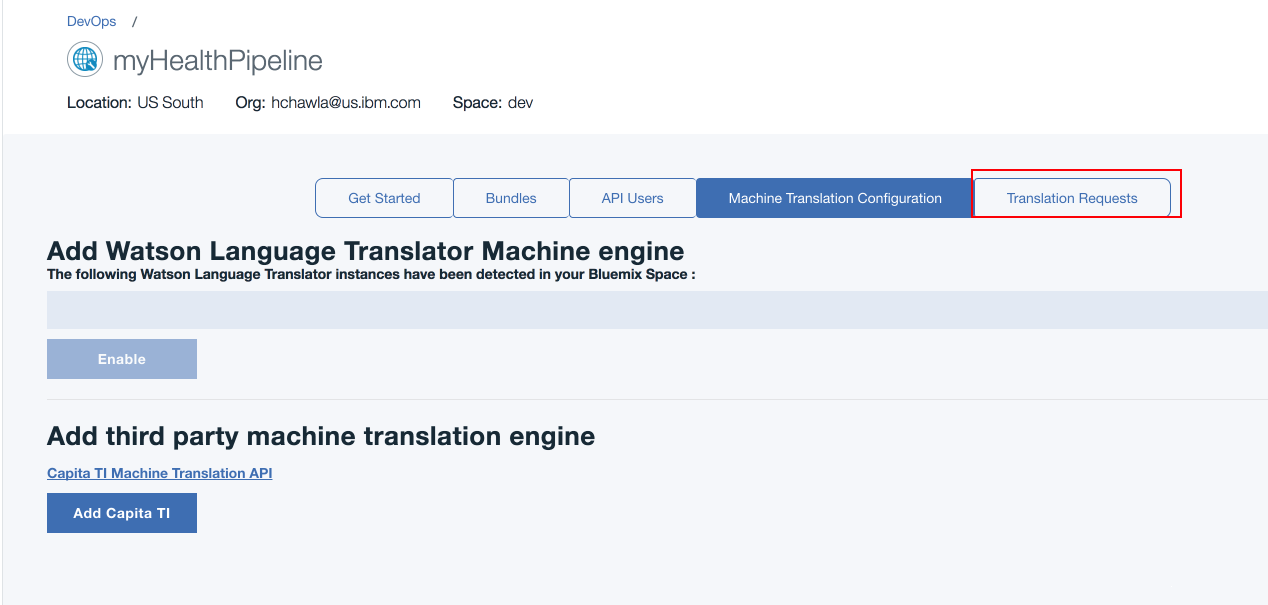Open the API Users tab

(x=632, y=198)
